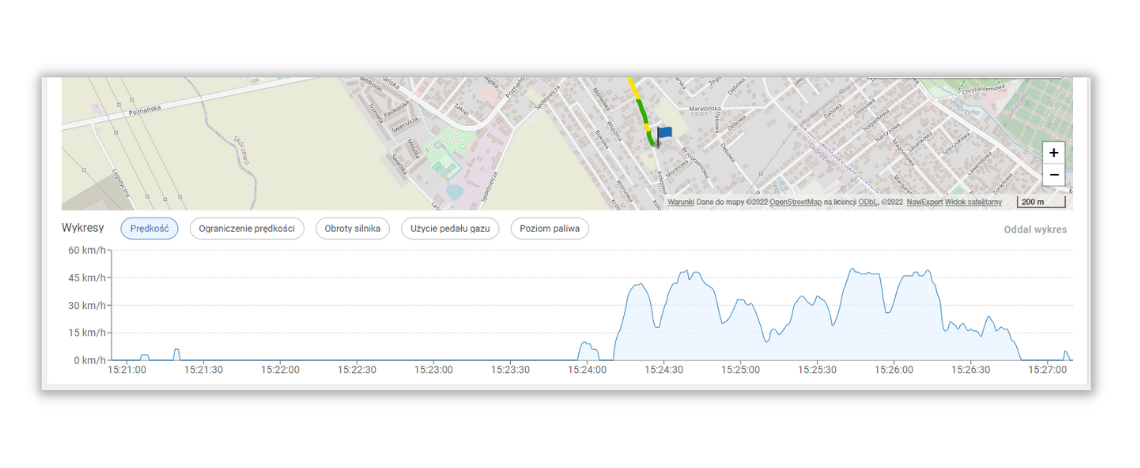The image size is (1140, 468).
Task: Switch to Poziom paliwa chart
Action: 549,229
